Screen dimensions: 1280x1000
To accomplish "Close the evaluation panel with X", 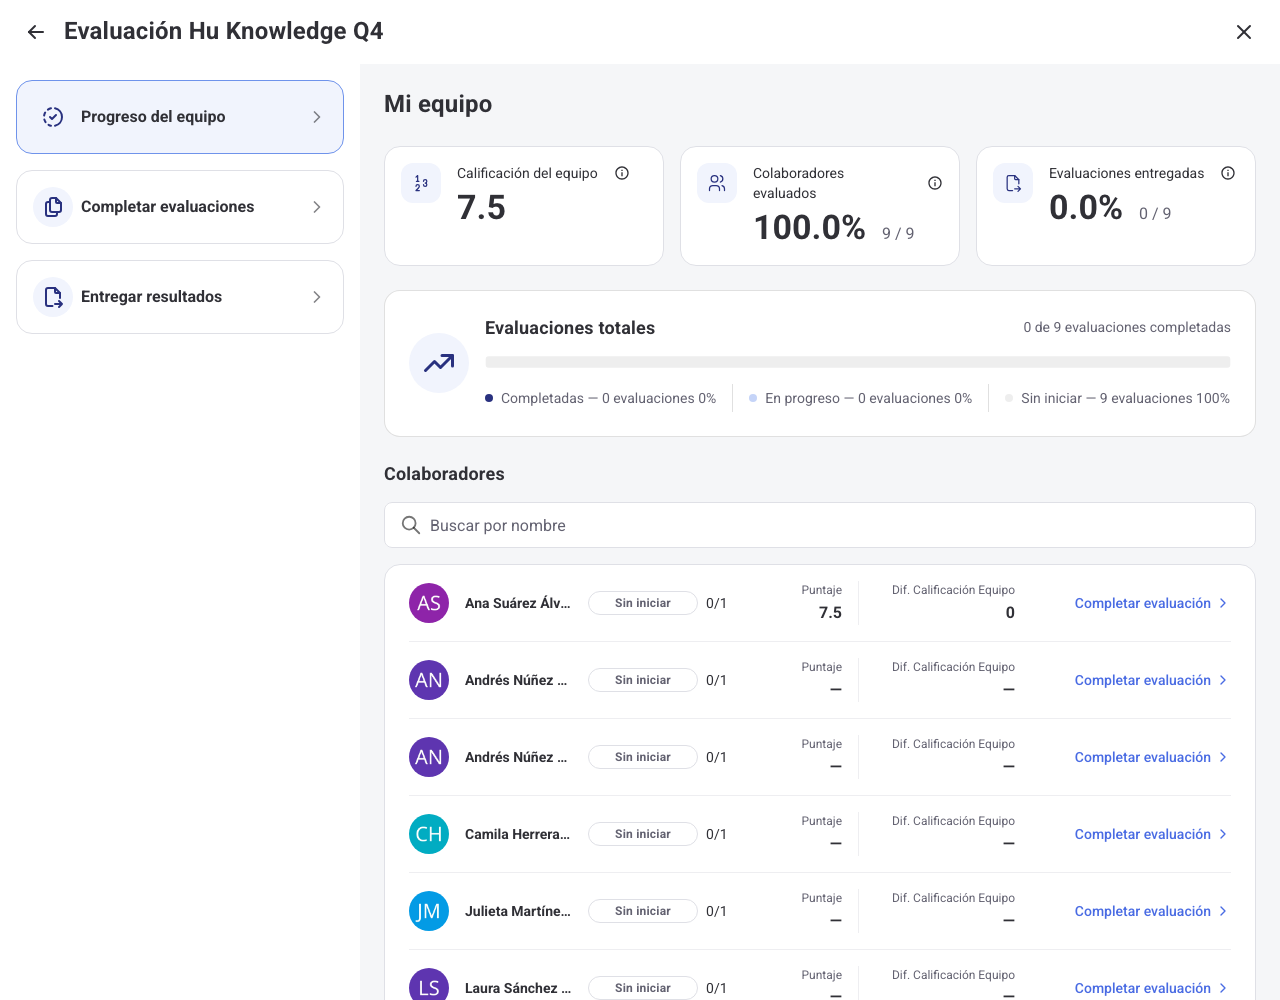I will [1244, 32].
